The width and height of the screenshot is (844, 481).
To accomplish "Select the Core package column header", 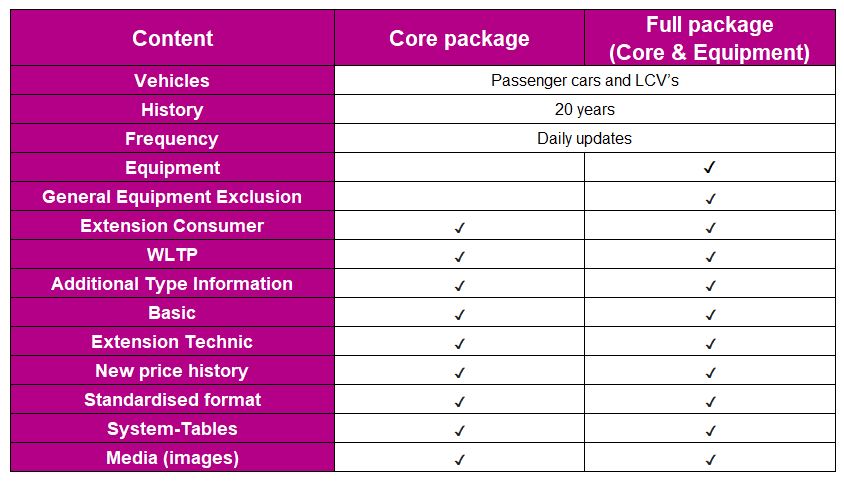I will (459, 38).
